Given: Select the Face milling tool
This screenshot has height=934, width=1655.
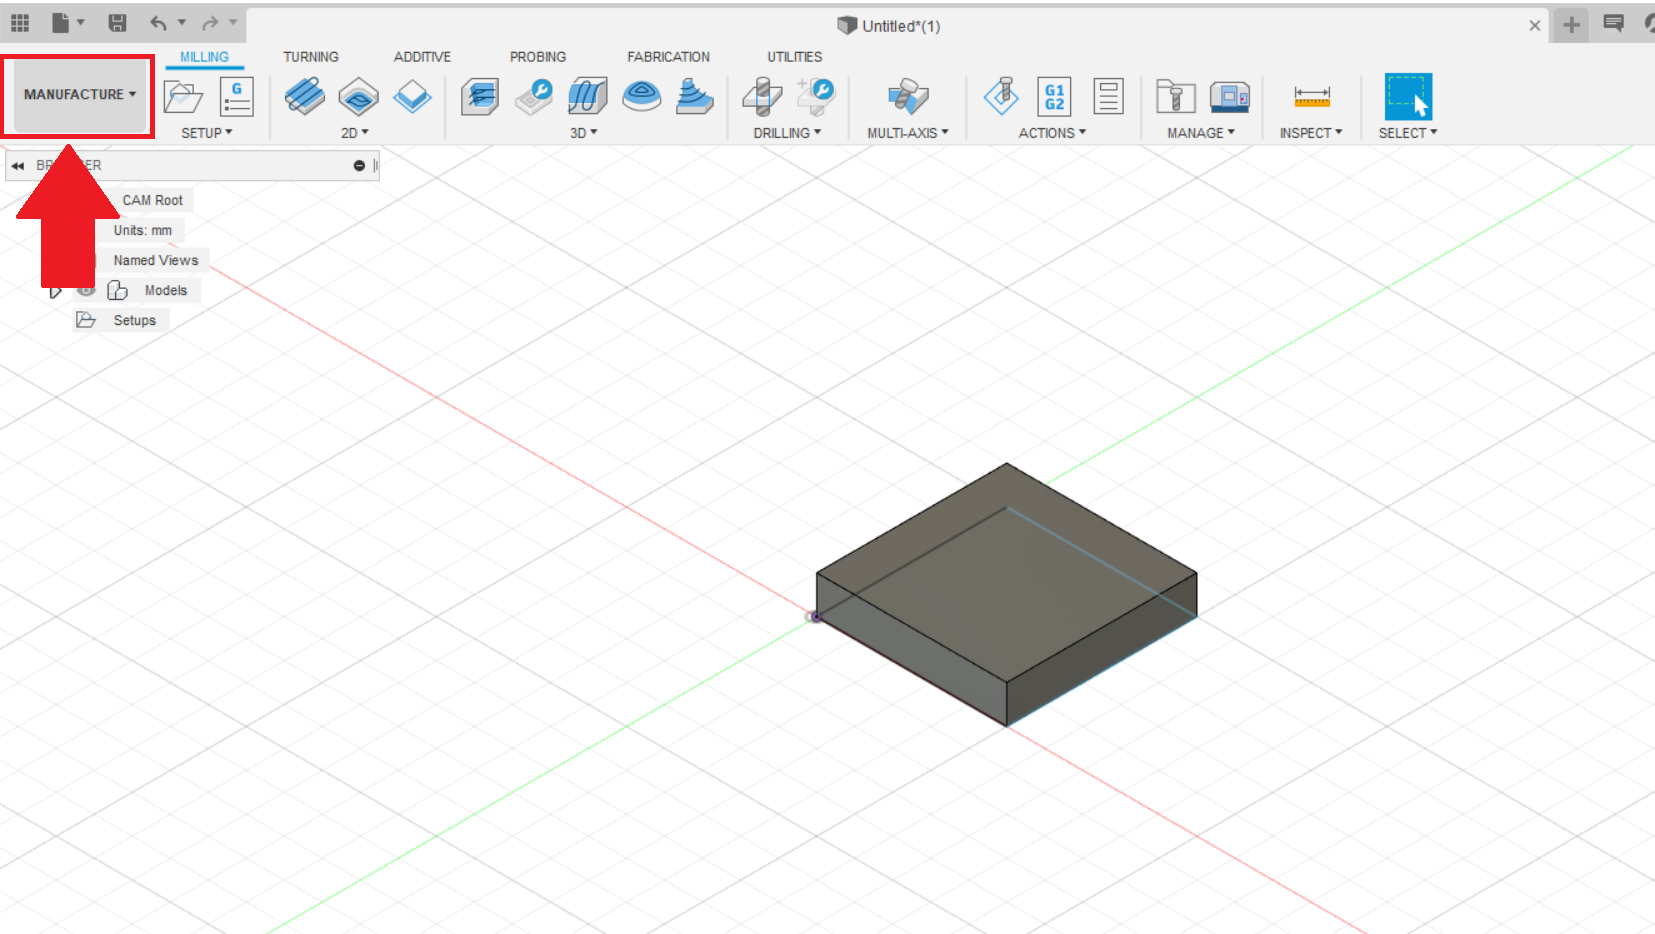Looking at the screenshot, I should 412,97.
